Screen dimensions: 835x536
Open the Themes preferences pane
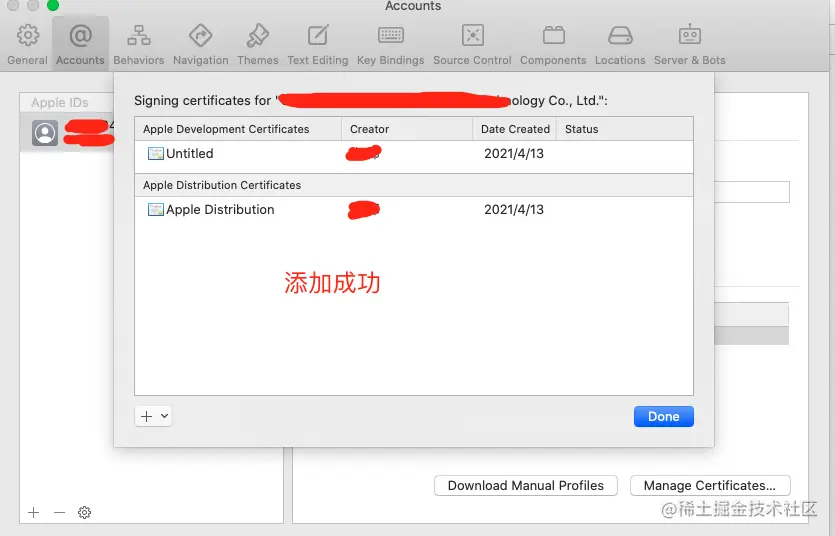(258, 45)
